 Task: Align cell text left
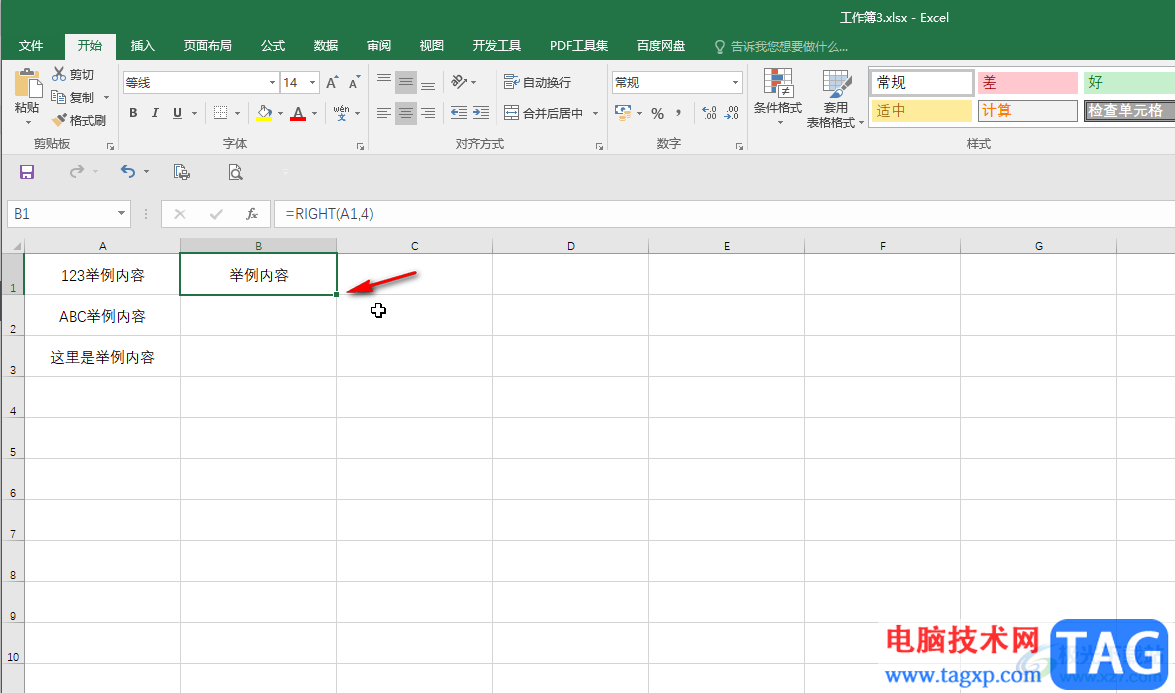tap(384, 113)
